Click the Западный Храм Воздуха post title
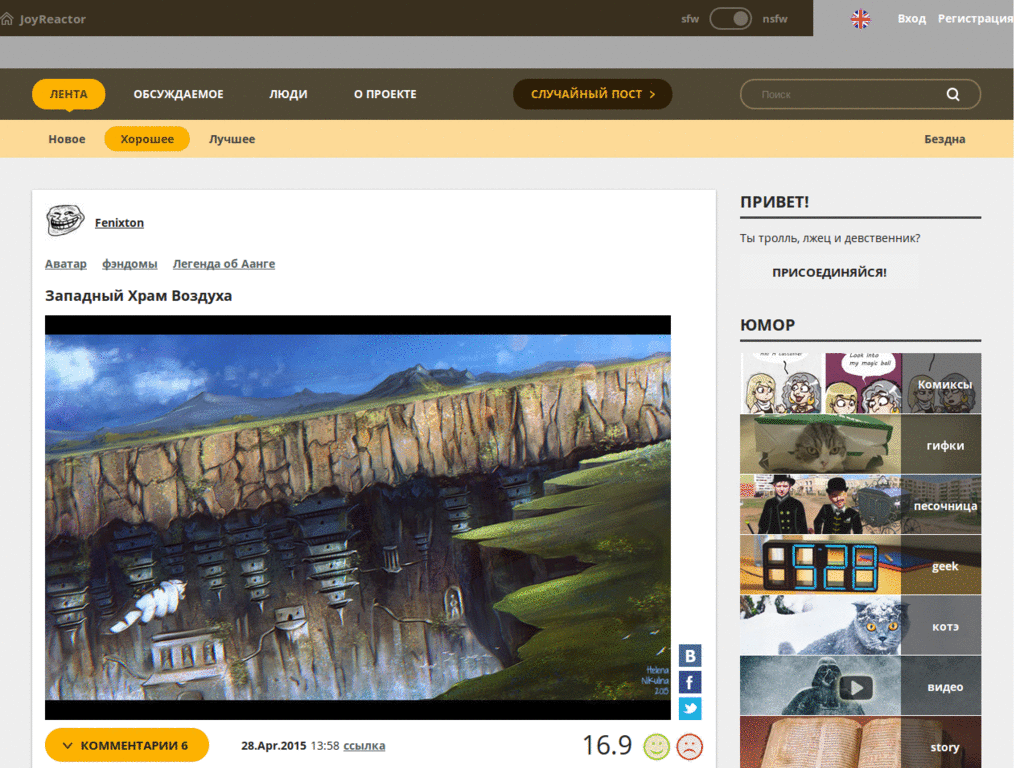The height and width of the screenshot is (768, 1024). pyautogui.click(x=138, y=296)
